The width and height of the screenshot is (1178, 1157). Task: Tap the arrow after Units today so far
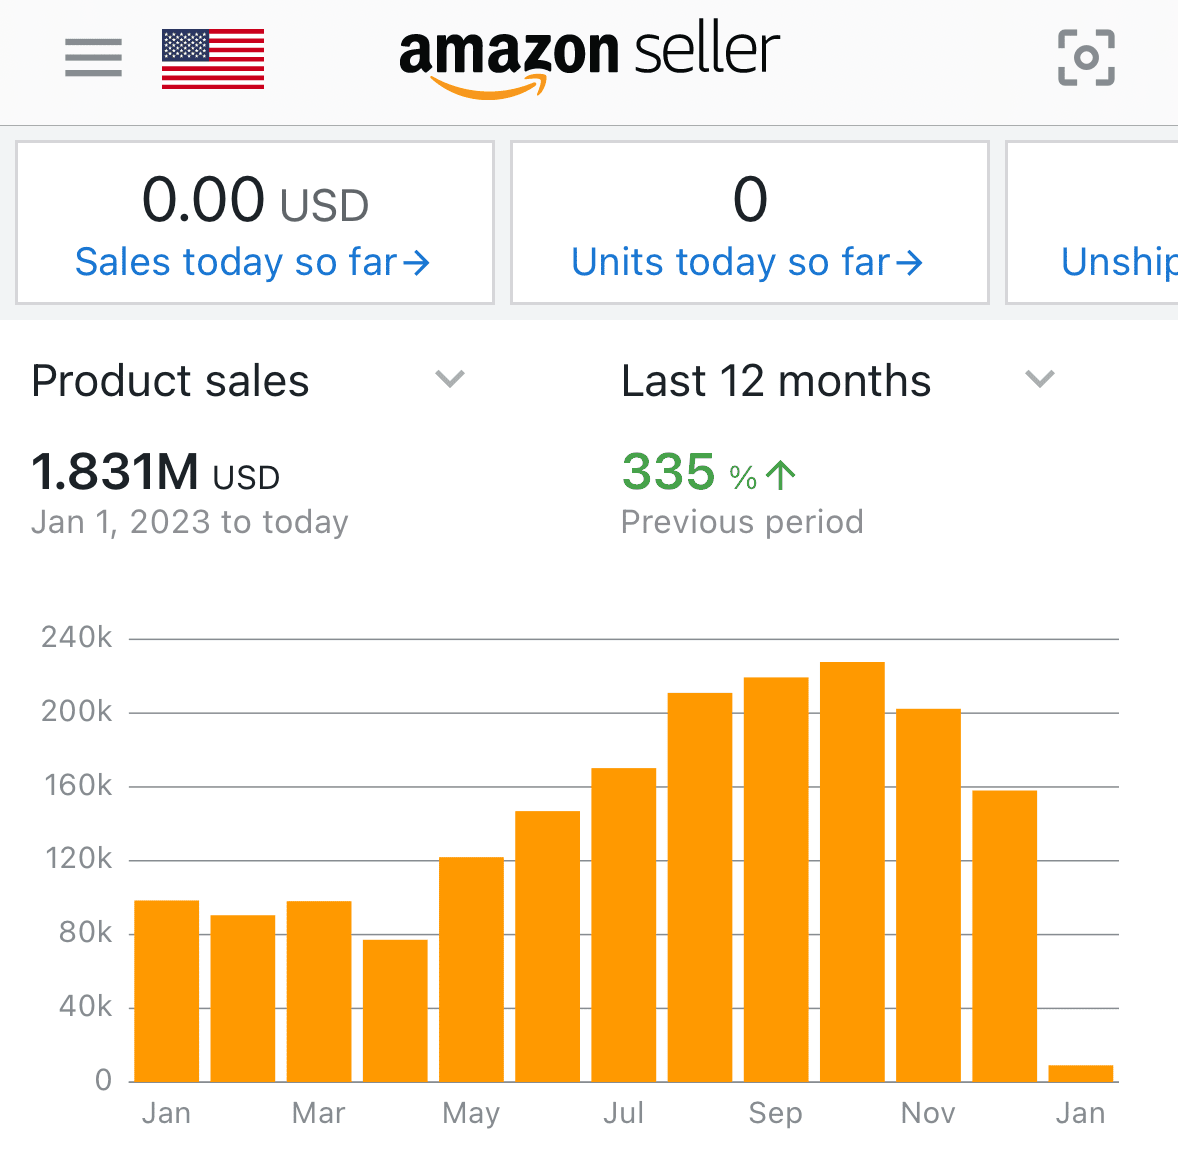tap(909, 263)
